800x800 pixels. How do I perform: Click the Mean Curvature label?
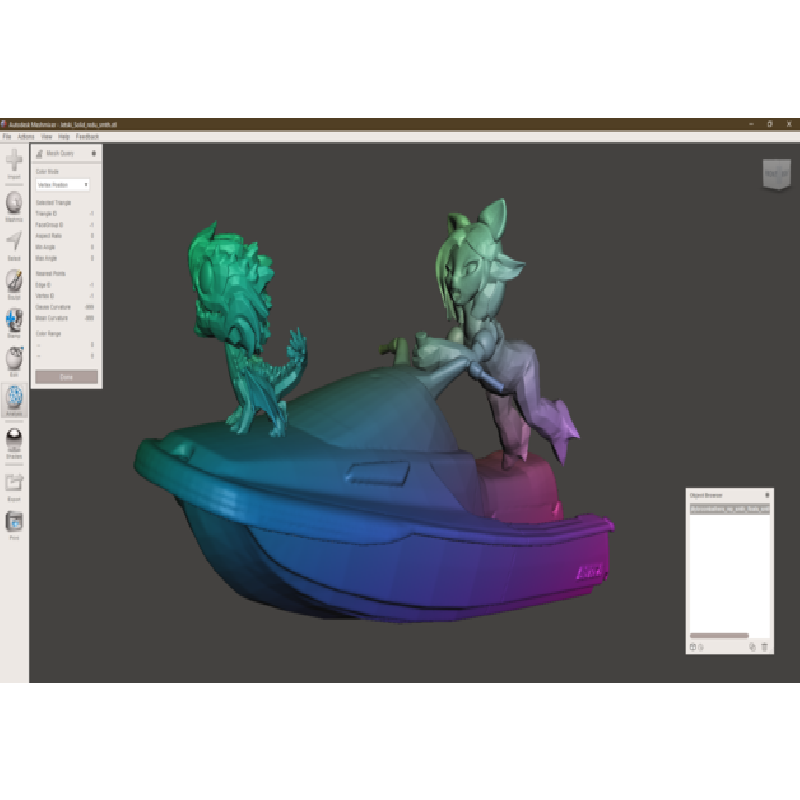[52, 318]
